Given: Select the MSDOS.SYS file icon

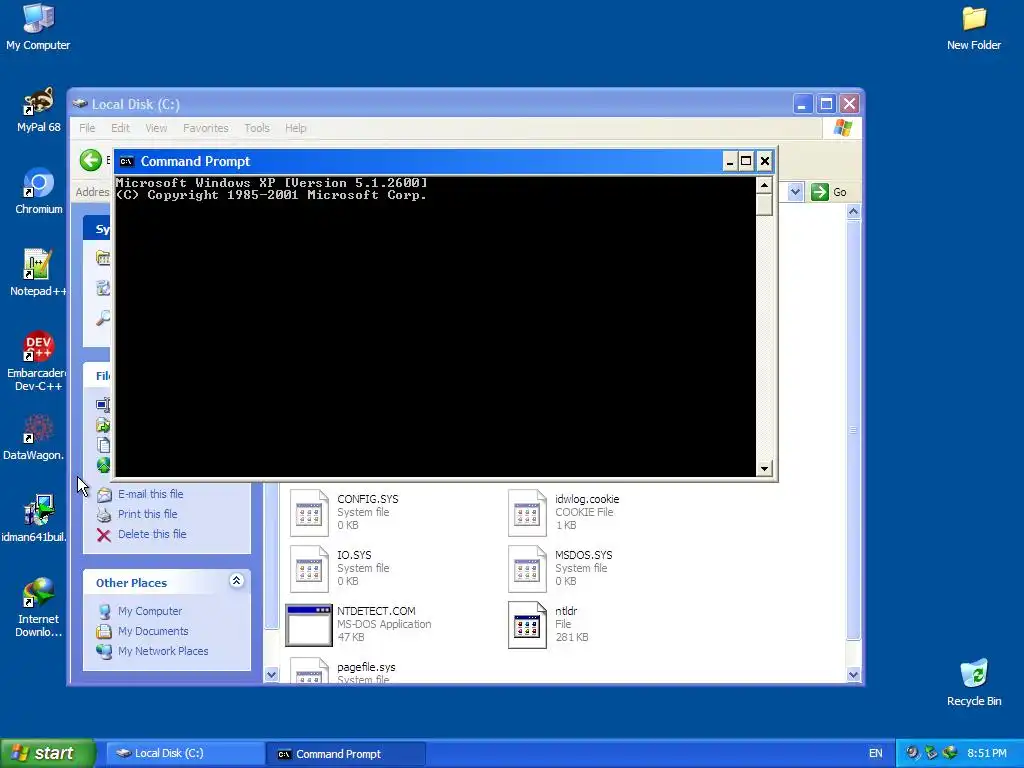Looking at the screenshot, I should (x=527, y=569).
